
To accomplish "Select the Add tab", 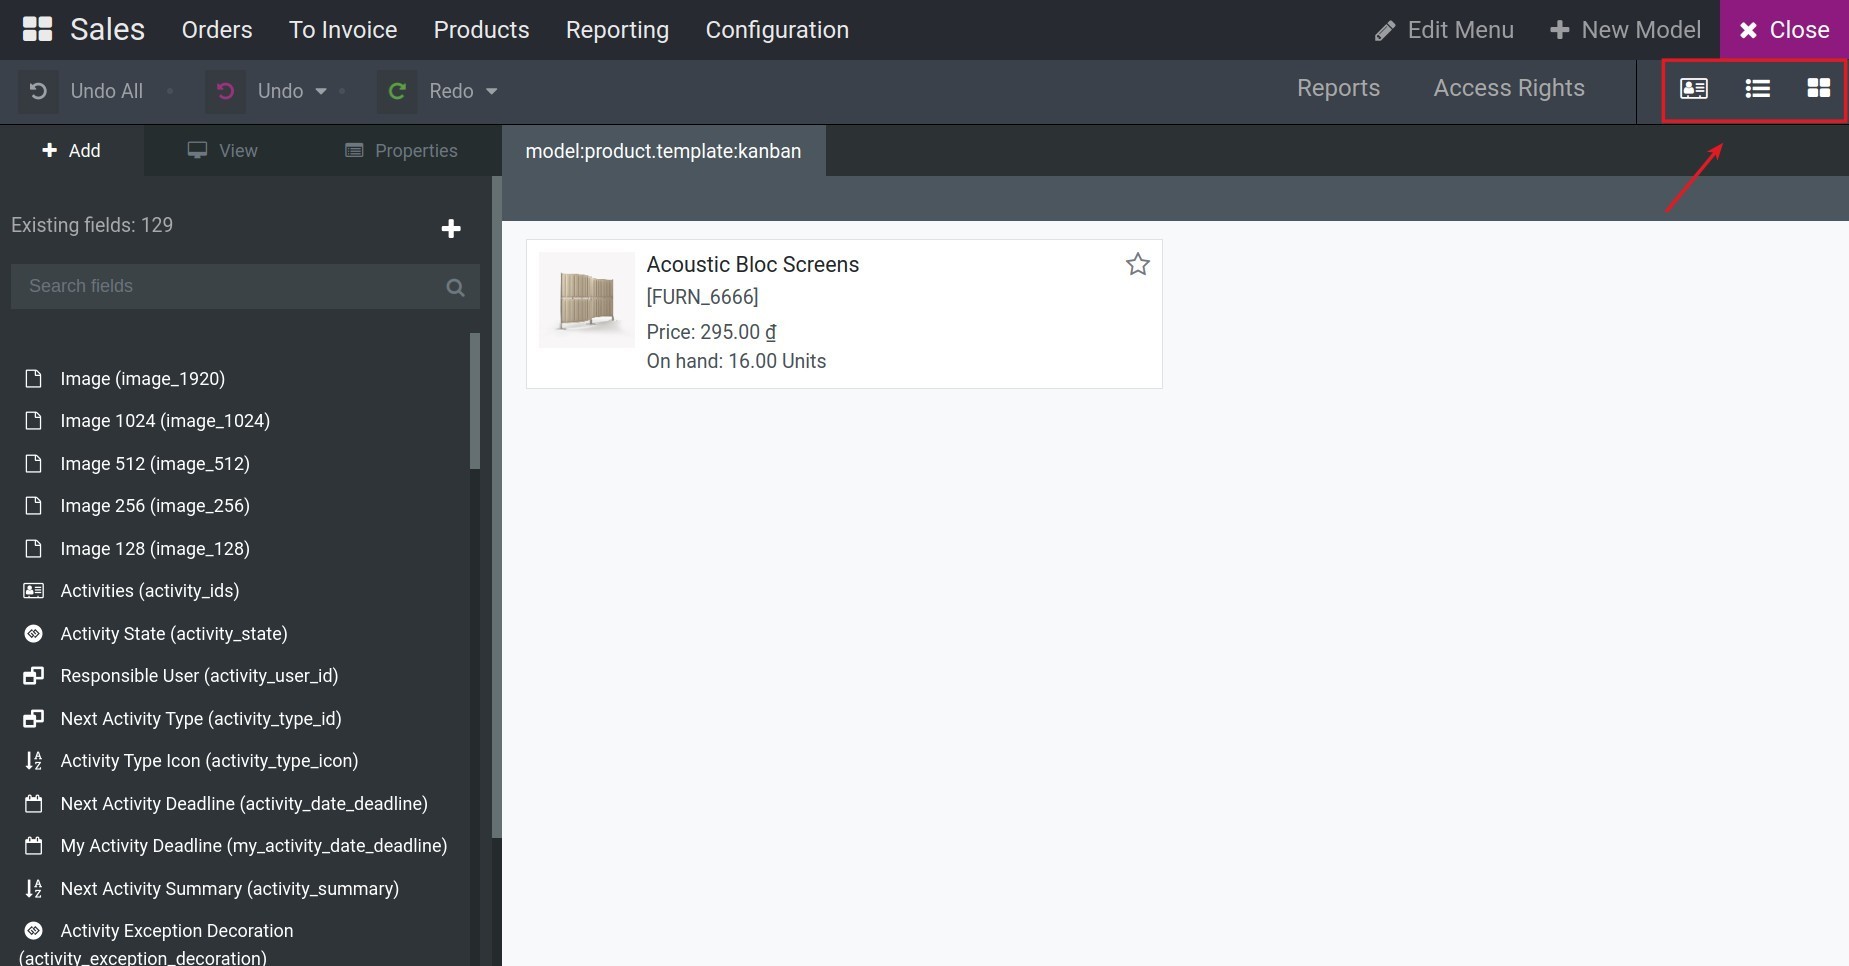I will 72,151.
